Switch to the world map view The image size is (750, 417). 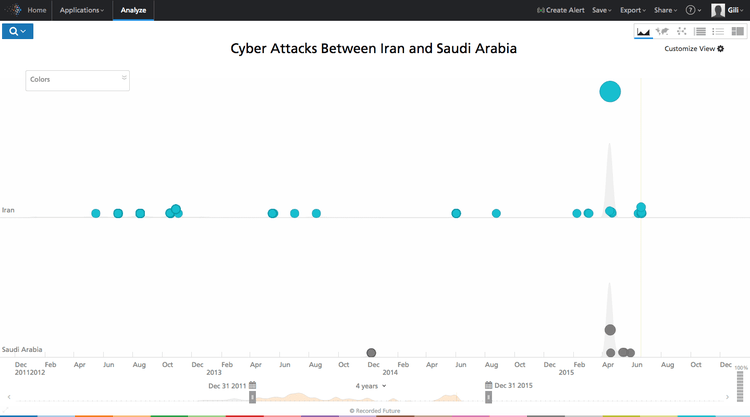pyautogui.click(x=662, y=32)
